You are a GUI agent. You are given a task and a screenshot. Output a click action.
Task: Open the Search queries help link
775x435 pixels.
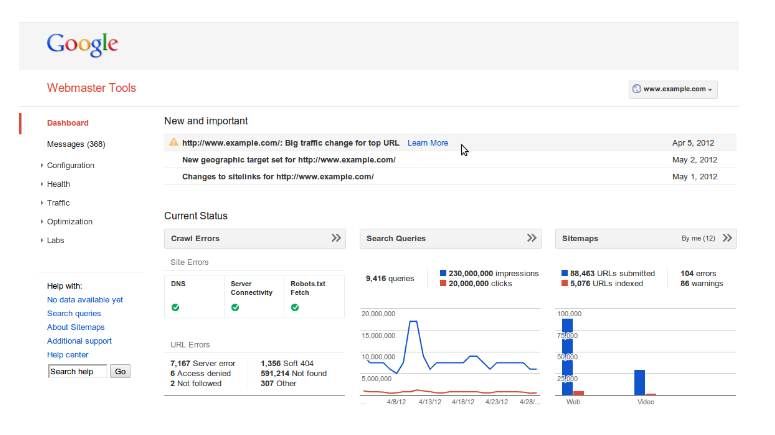[x=74, y=313]
